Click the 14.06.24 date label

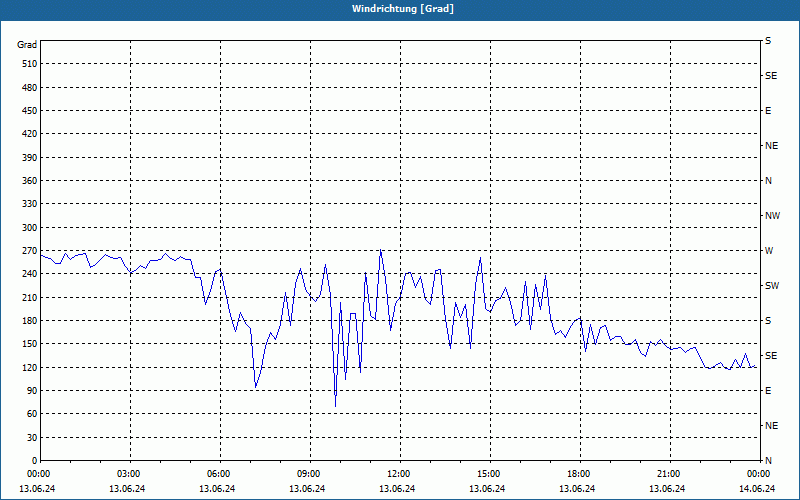pos(757,489)
